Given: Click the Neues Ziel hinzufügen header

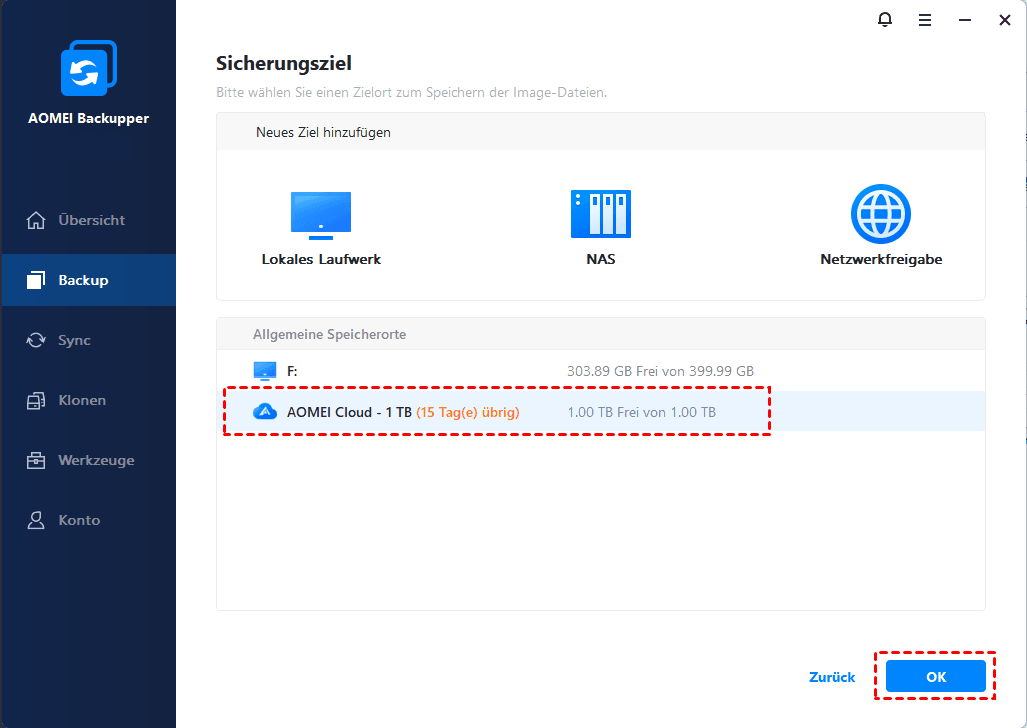Looking at the screenshot, I should 324,132.
